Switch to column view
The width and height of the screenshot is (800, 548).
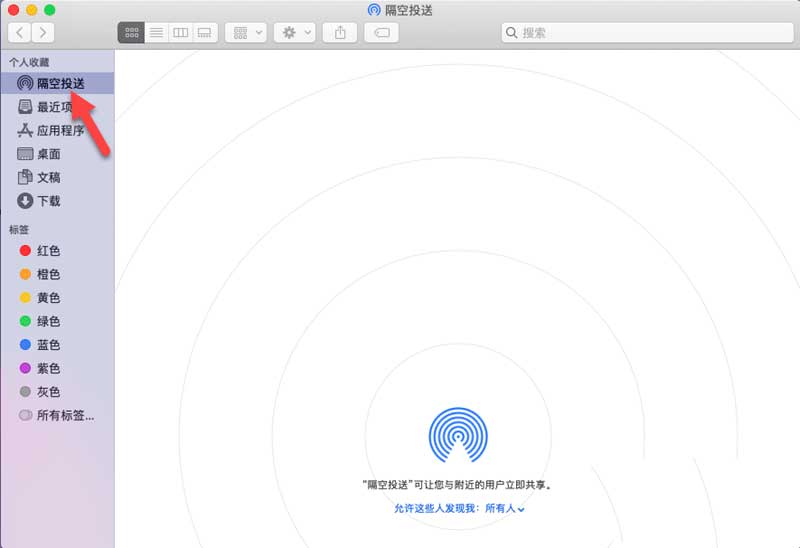click(181, 33)
